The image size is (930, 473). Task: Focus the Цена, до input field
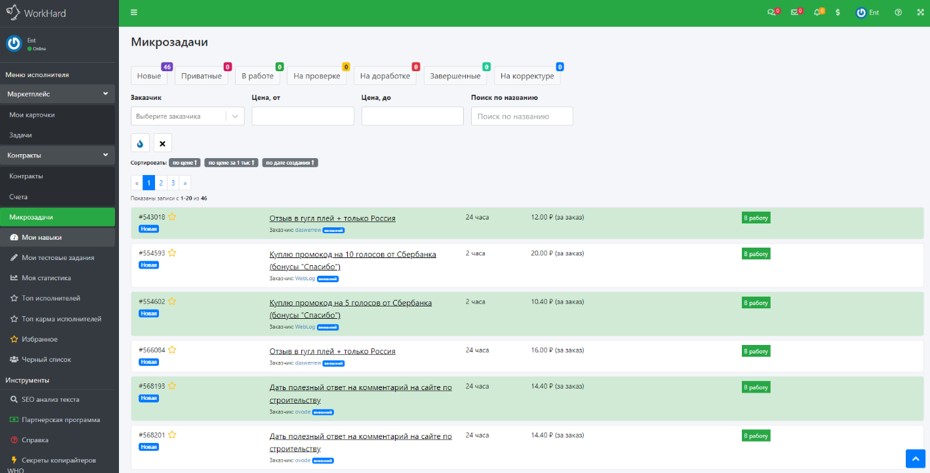(x=412, y=116)
